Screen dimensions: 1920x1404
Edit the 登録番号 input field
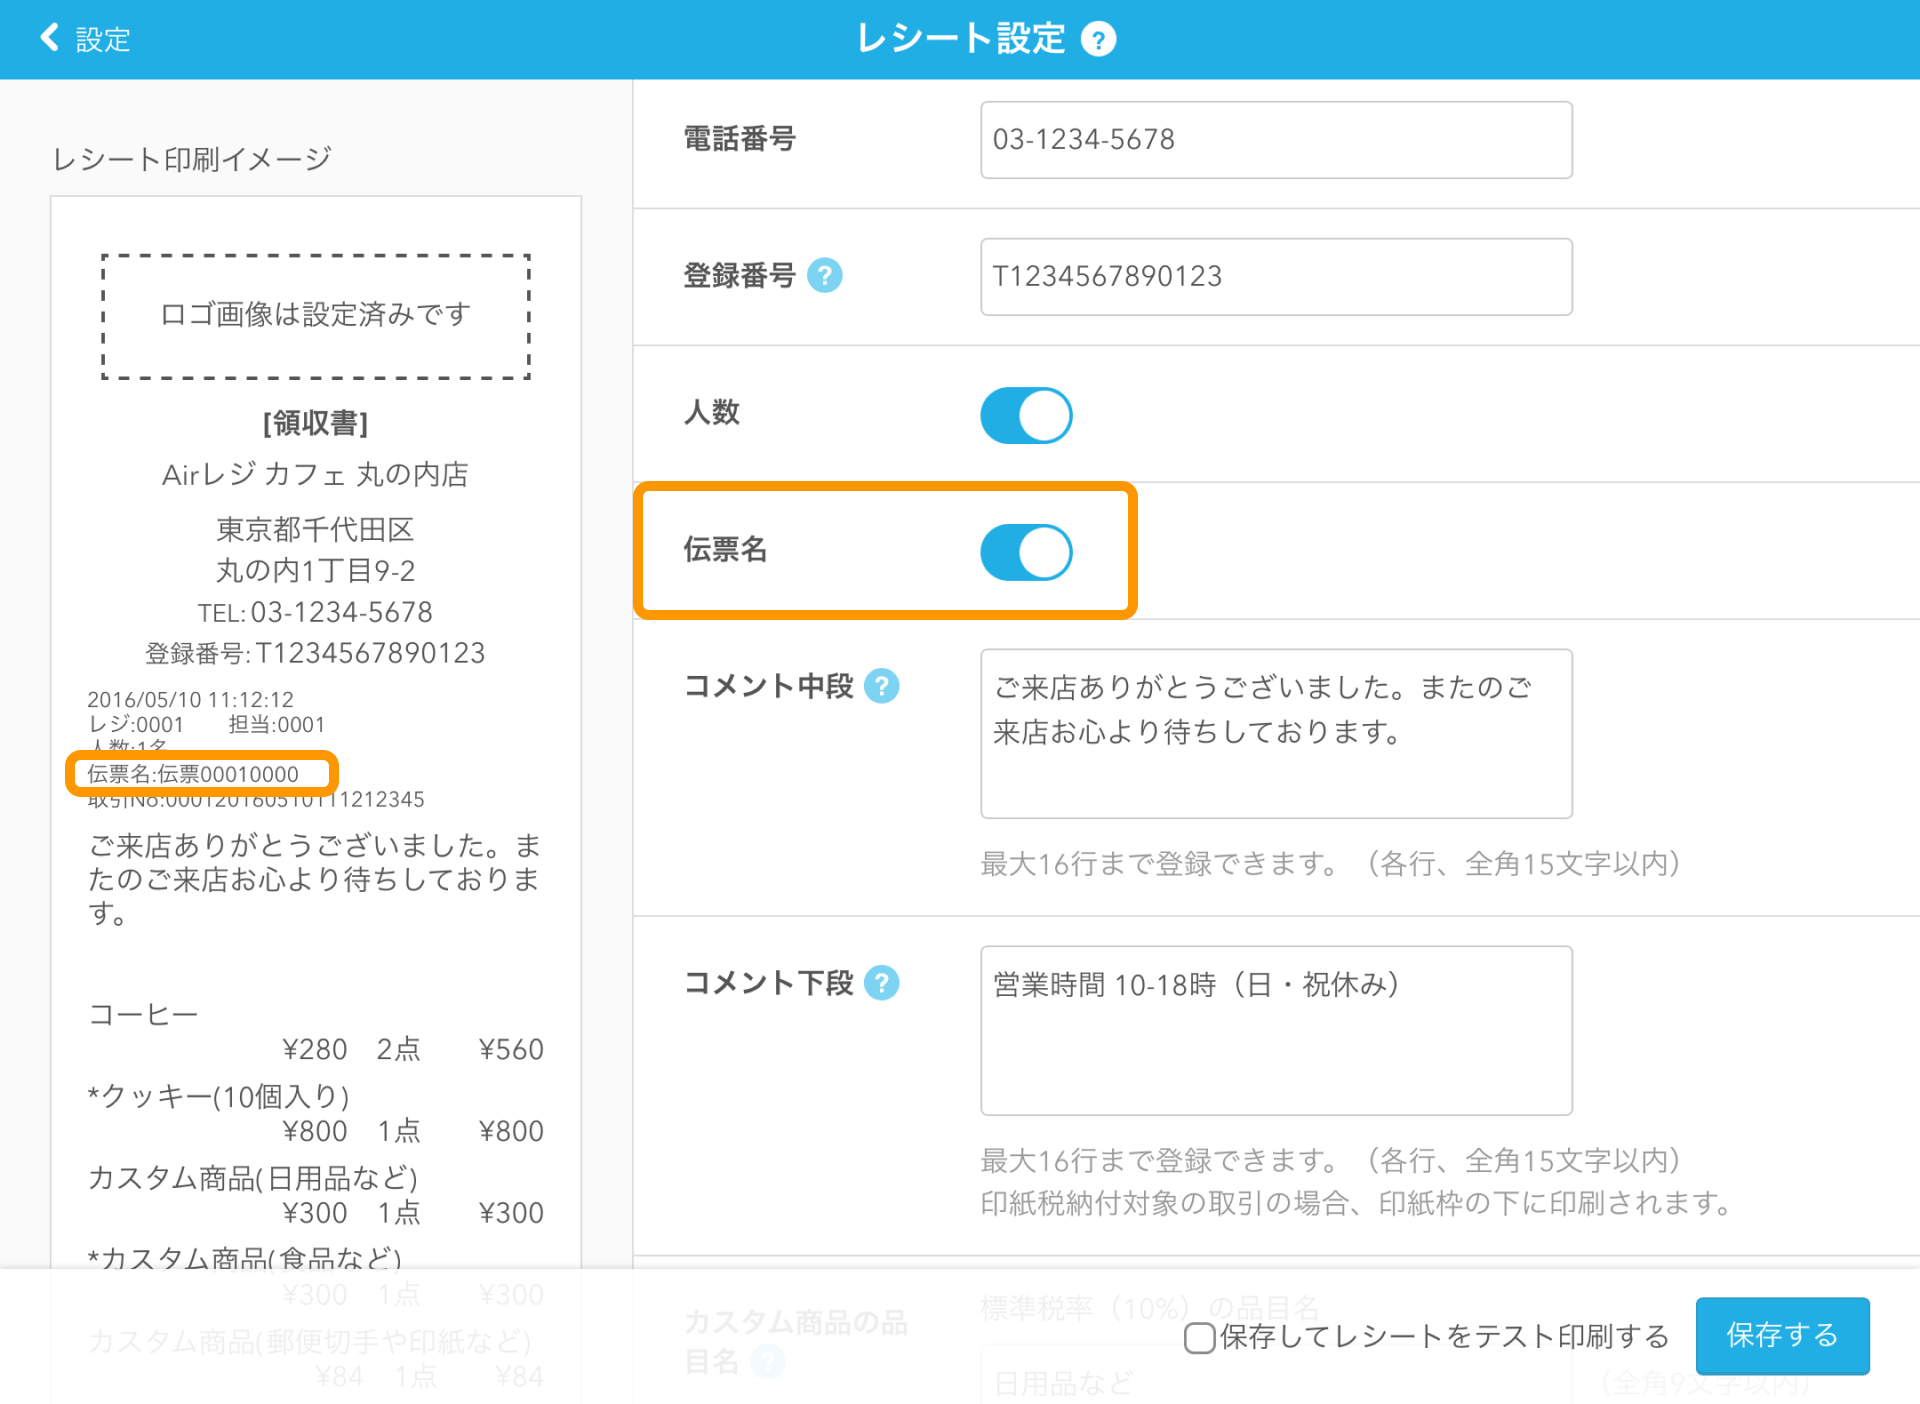point(1276,277)
